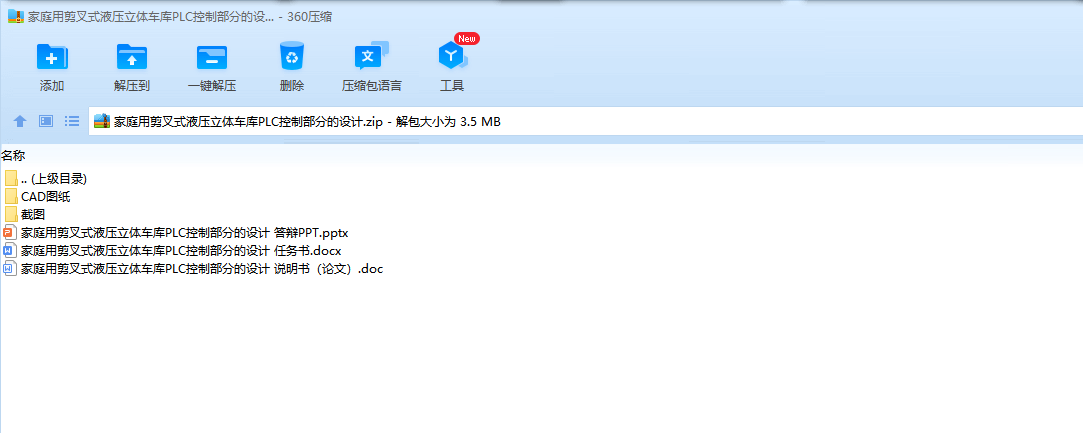Click the Word icon of 任务书.docx
The height and width of the screenshot is (433, 1083).
[9, 251]
